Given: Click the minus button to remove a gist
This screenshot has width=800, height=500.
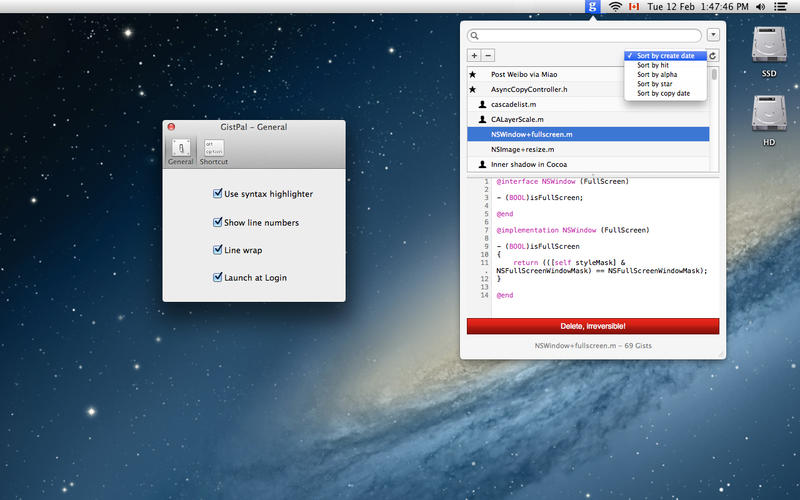Looking at the screenshot, I should [x=488, y=56].
